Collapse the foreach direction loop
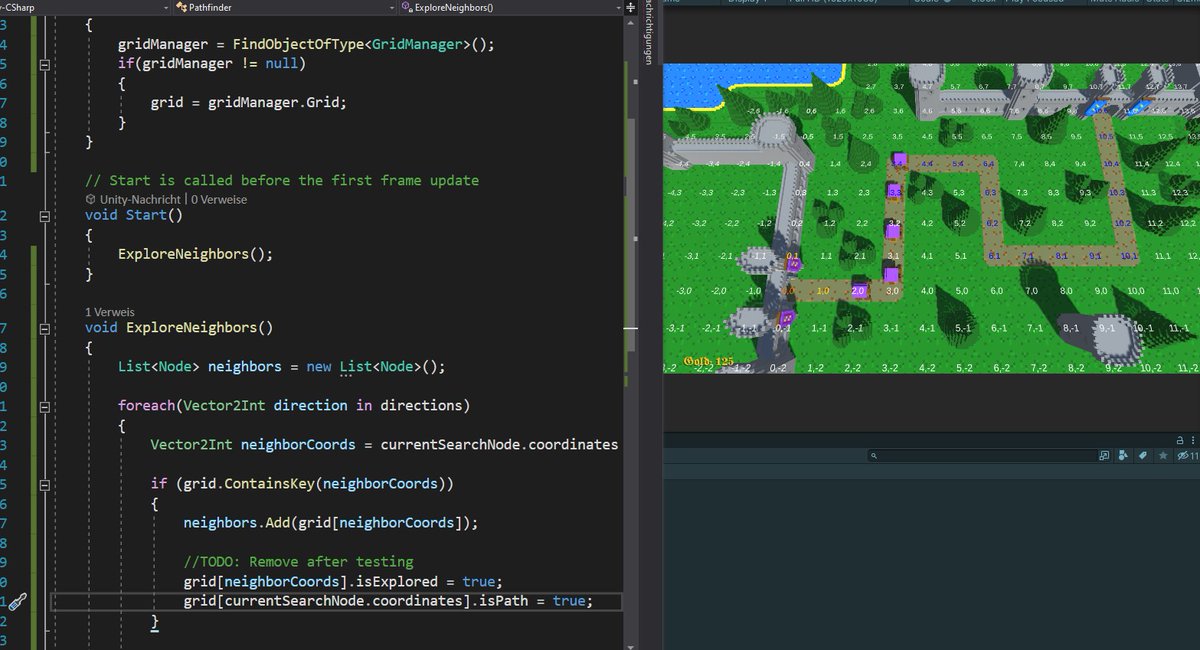 pyautogui.click(x=43, y=406)
